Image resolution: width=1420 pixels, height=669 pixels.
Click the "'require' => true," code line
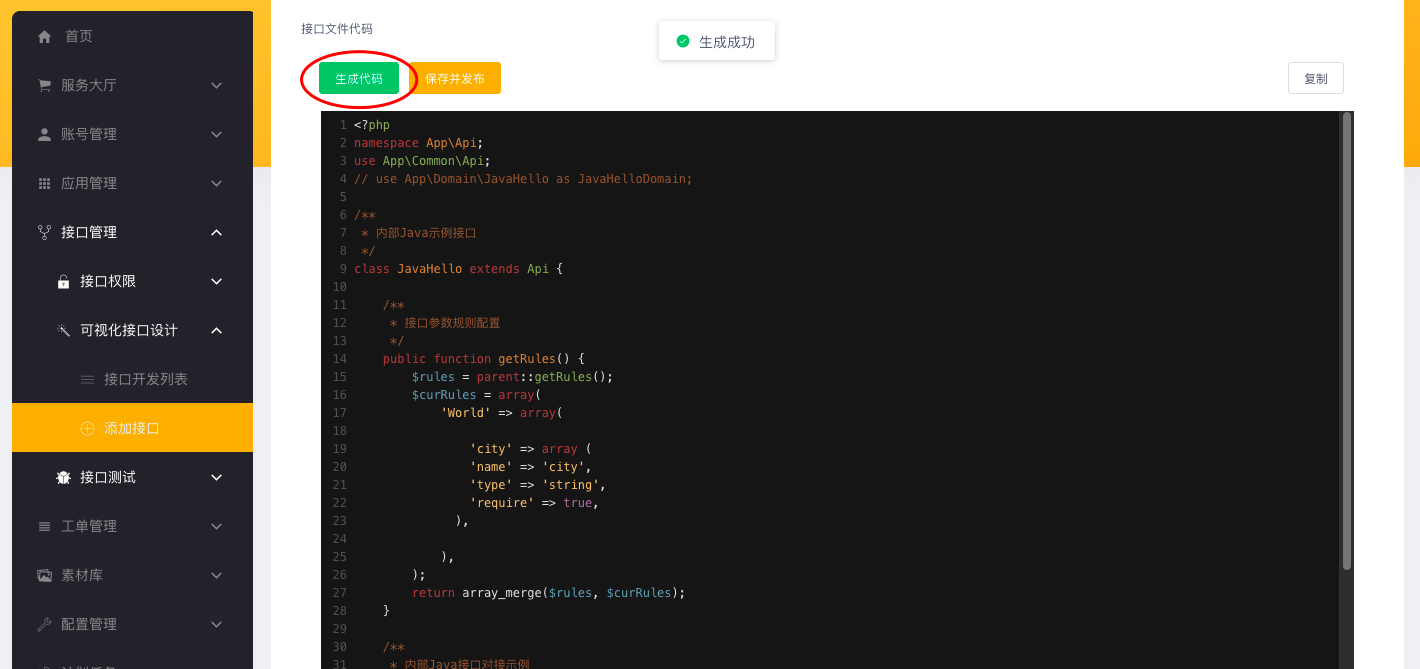(x=535, y=503)
